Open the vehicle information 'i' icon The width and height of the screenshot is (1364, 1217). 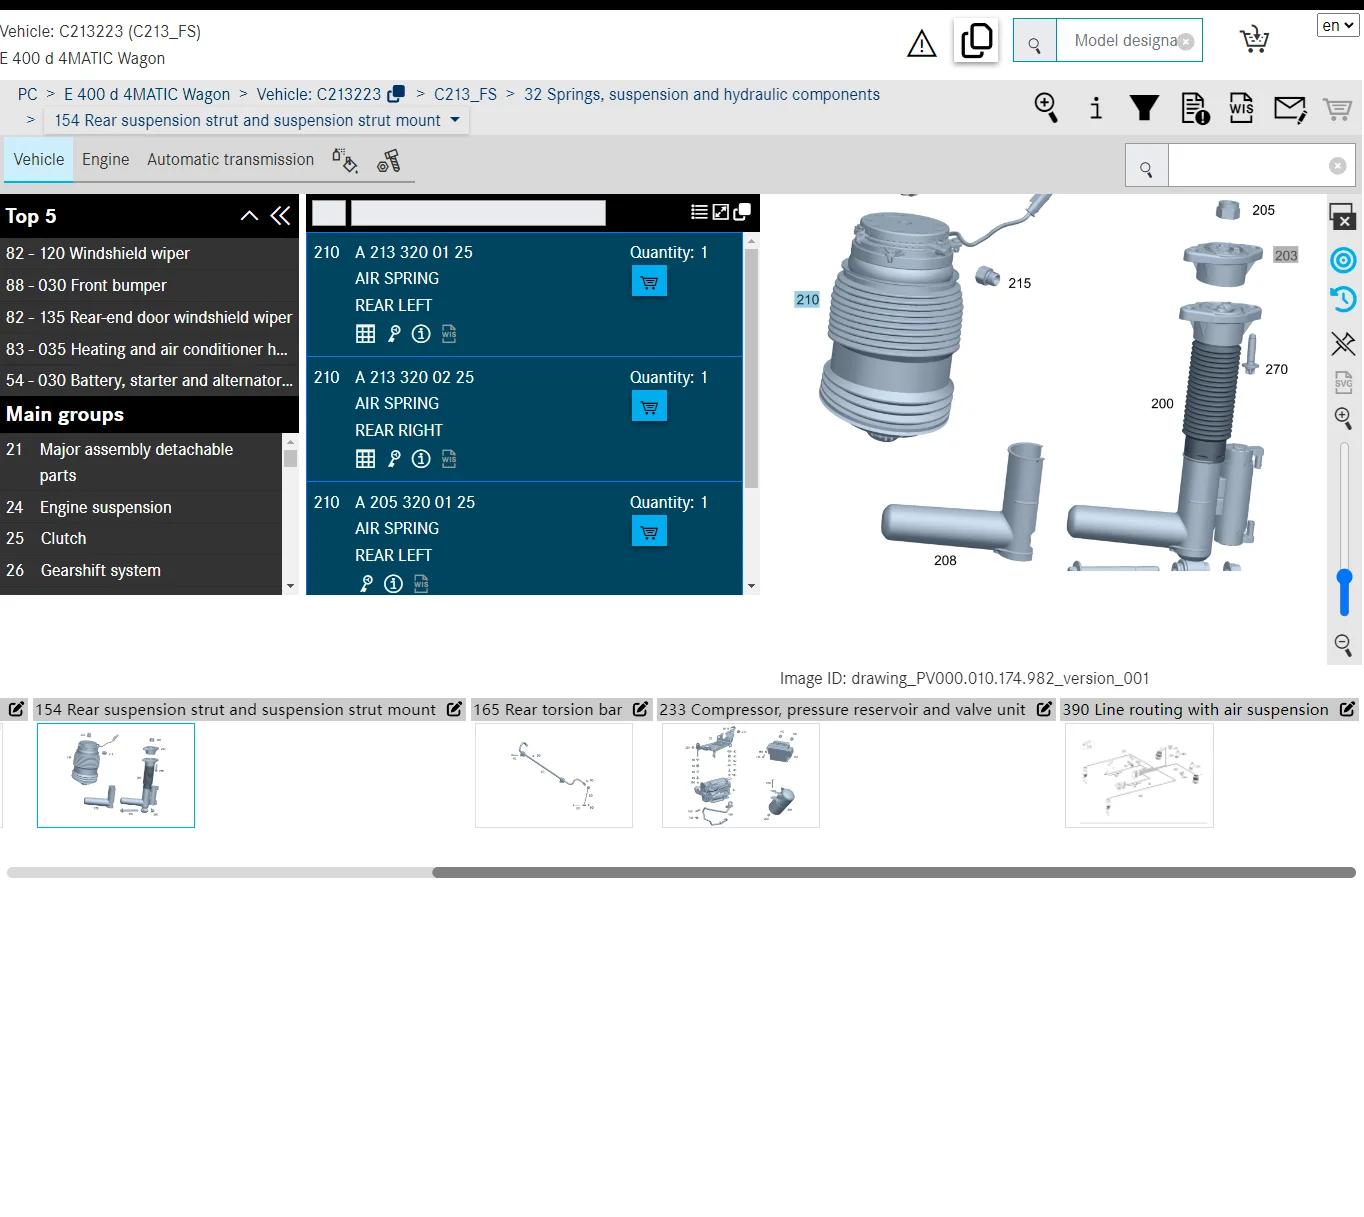click(x=1096, y=107)
